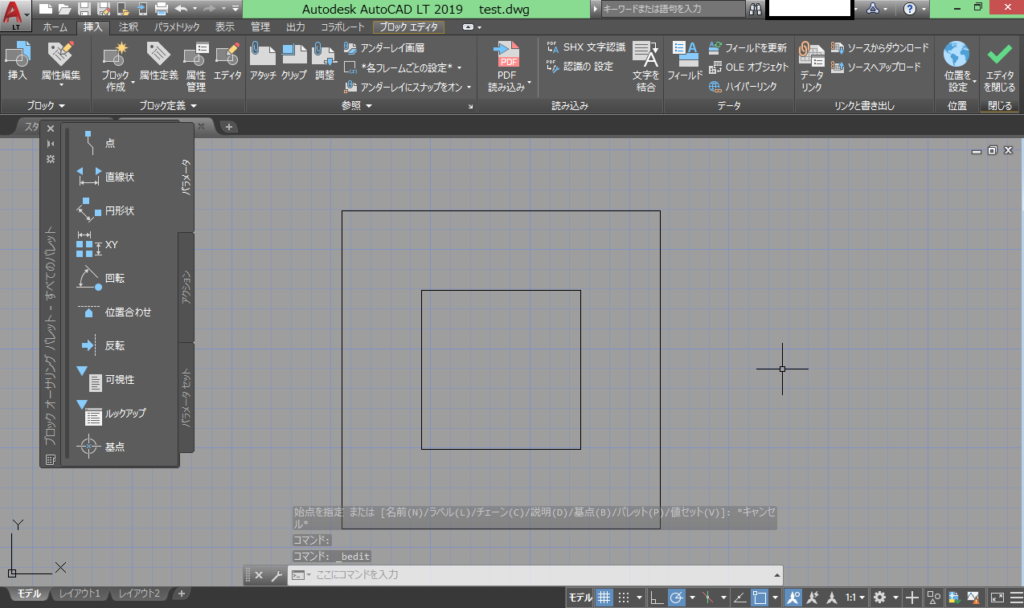Toggle annotation auto-scale icon in status bar
This screenshot has width=1024, height=608.
[x=812, y=597]
